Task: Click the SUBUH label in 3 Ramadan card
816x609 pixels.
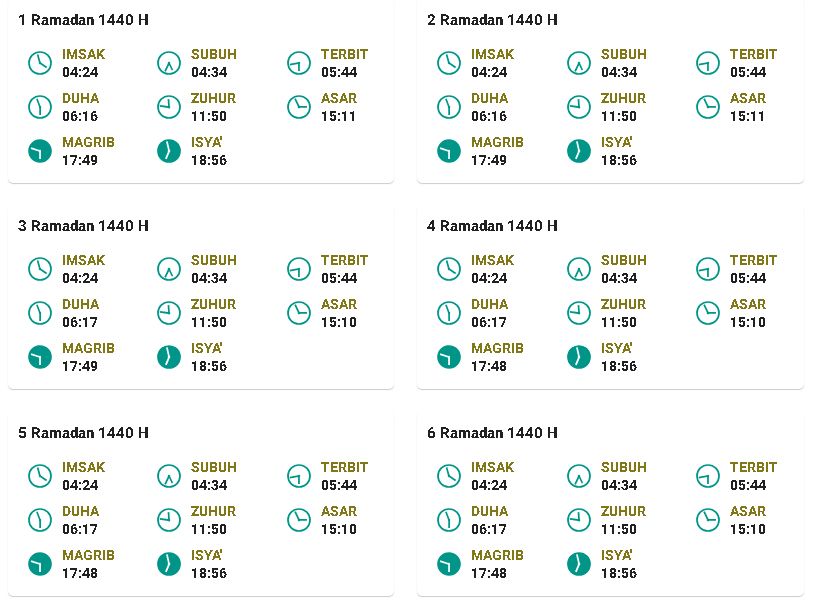Action: point(214,260)
